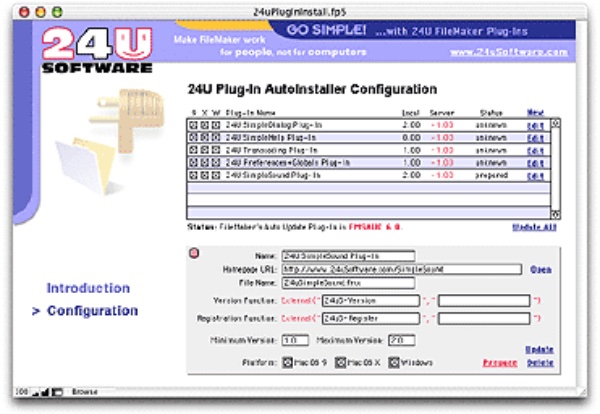Select the 24U Preferences+Globals Plug-In name
Viewport: 600px width, 414px height.
click(x=287, y=163)
